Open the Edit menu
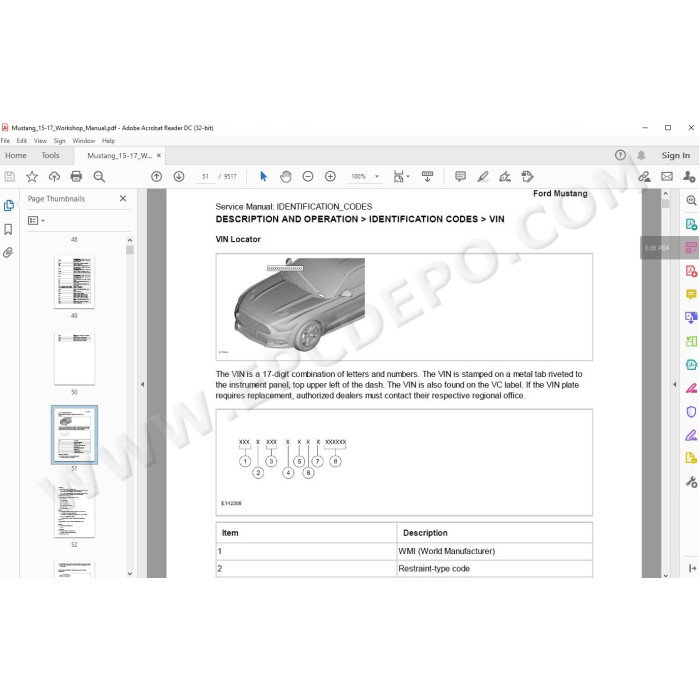Screen dimensions: 700x700 coord(21,141)
